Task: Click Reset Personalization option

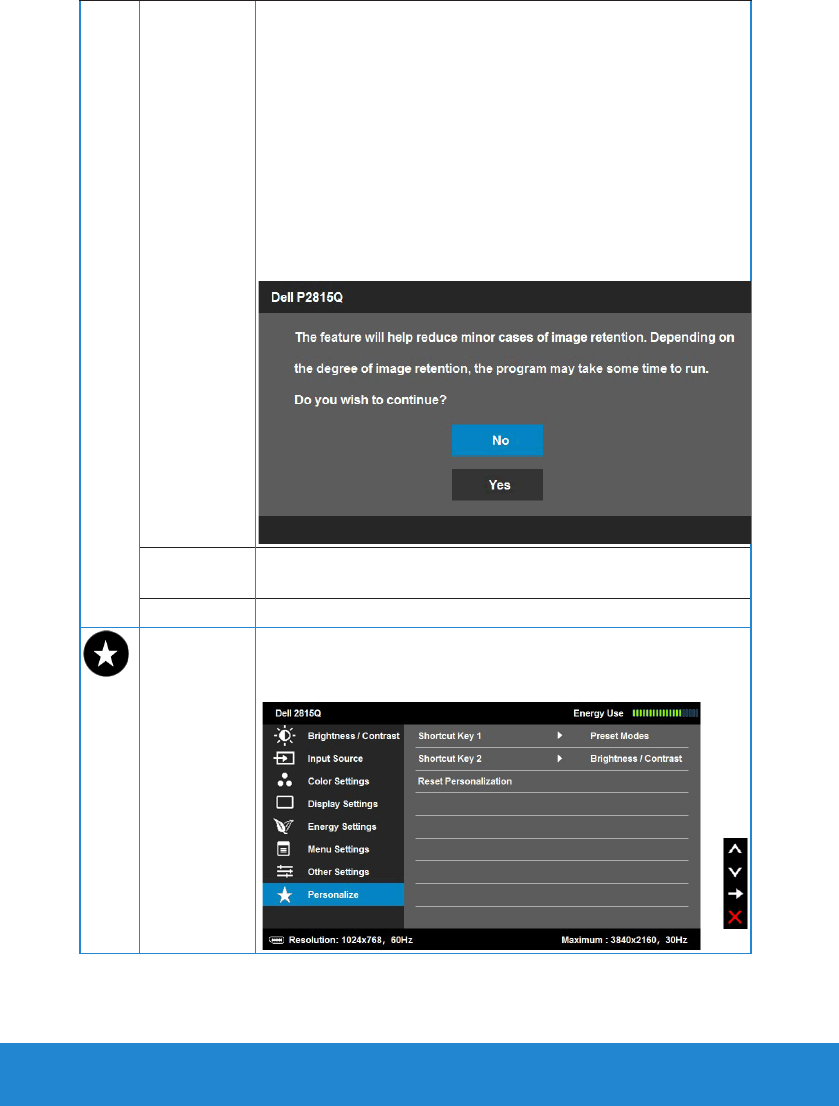Action: coord(465,781)
